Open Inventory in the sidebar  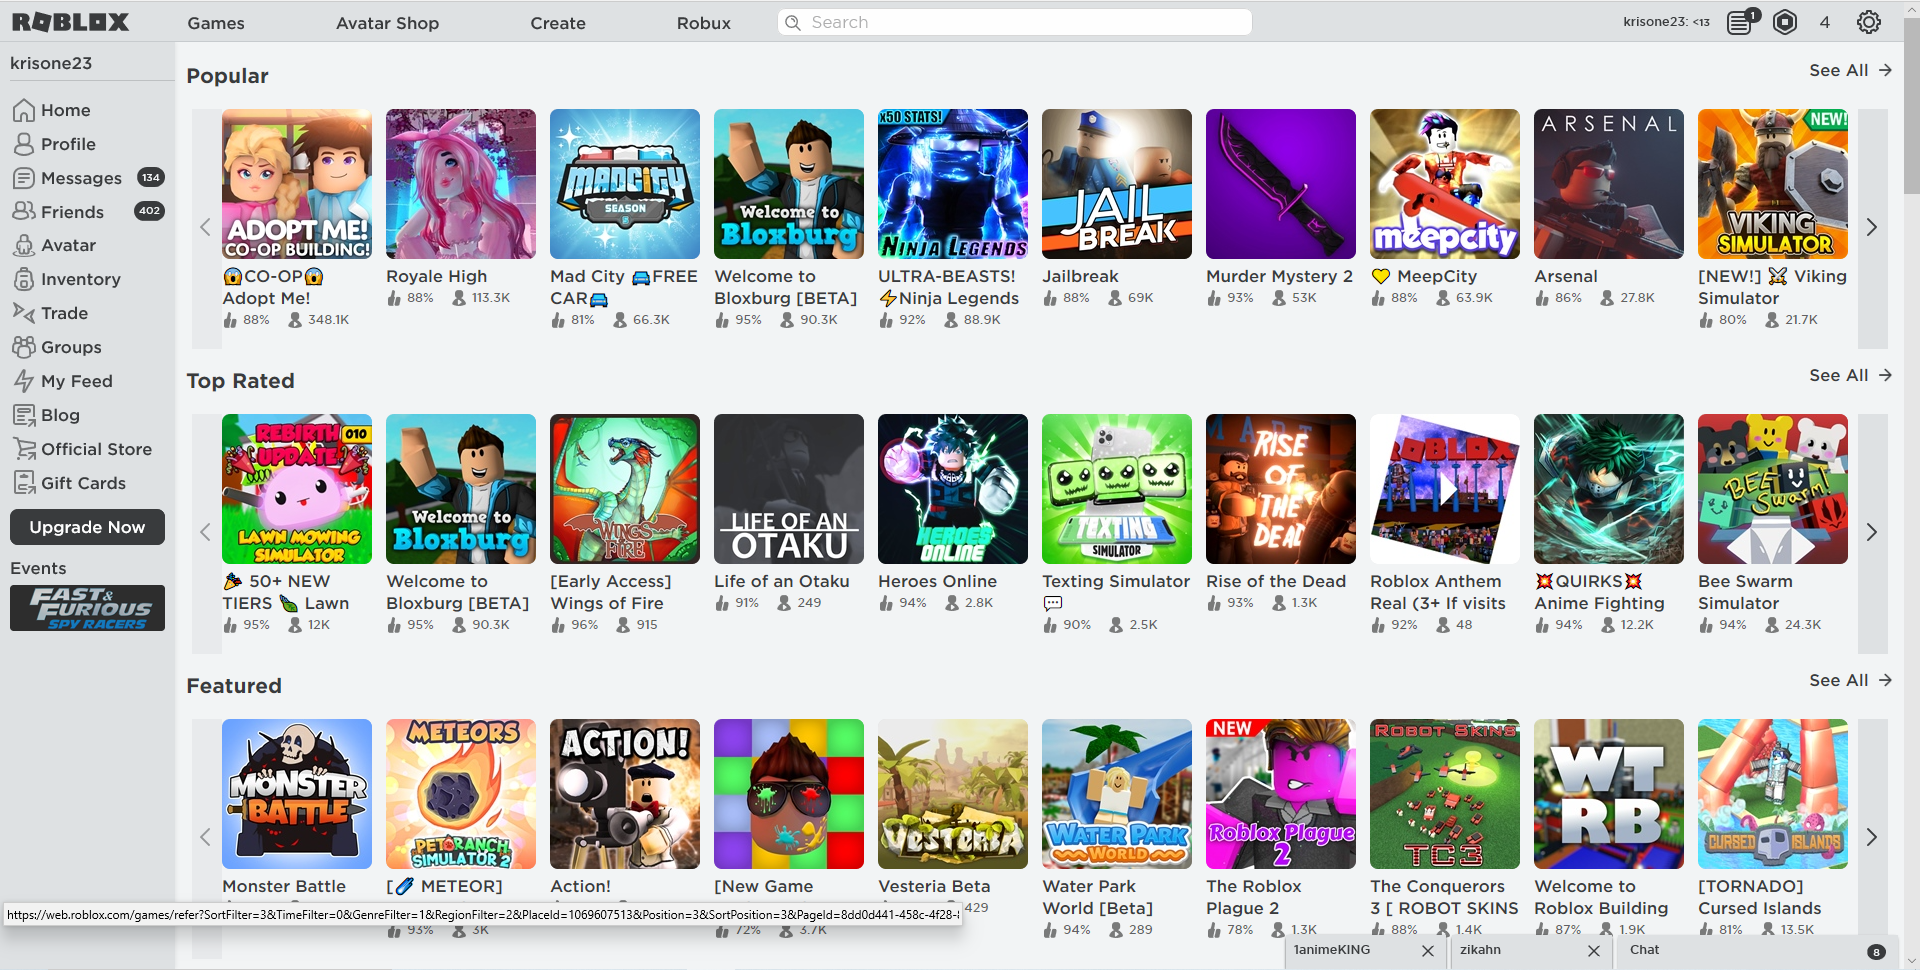pos(66,279)
